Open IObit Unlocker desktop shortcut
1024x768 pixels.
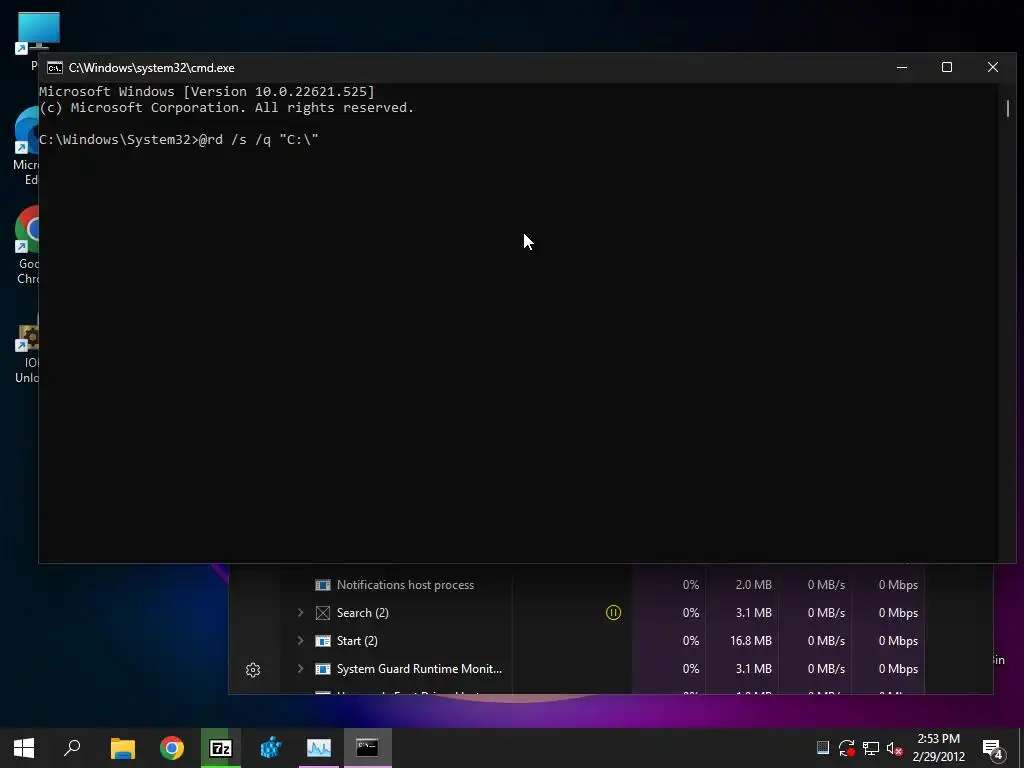26,347
